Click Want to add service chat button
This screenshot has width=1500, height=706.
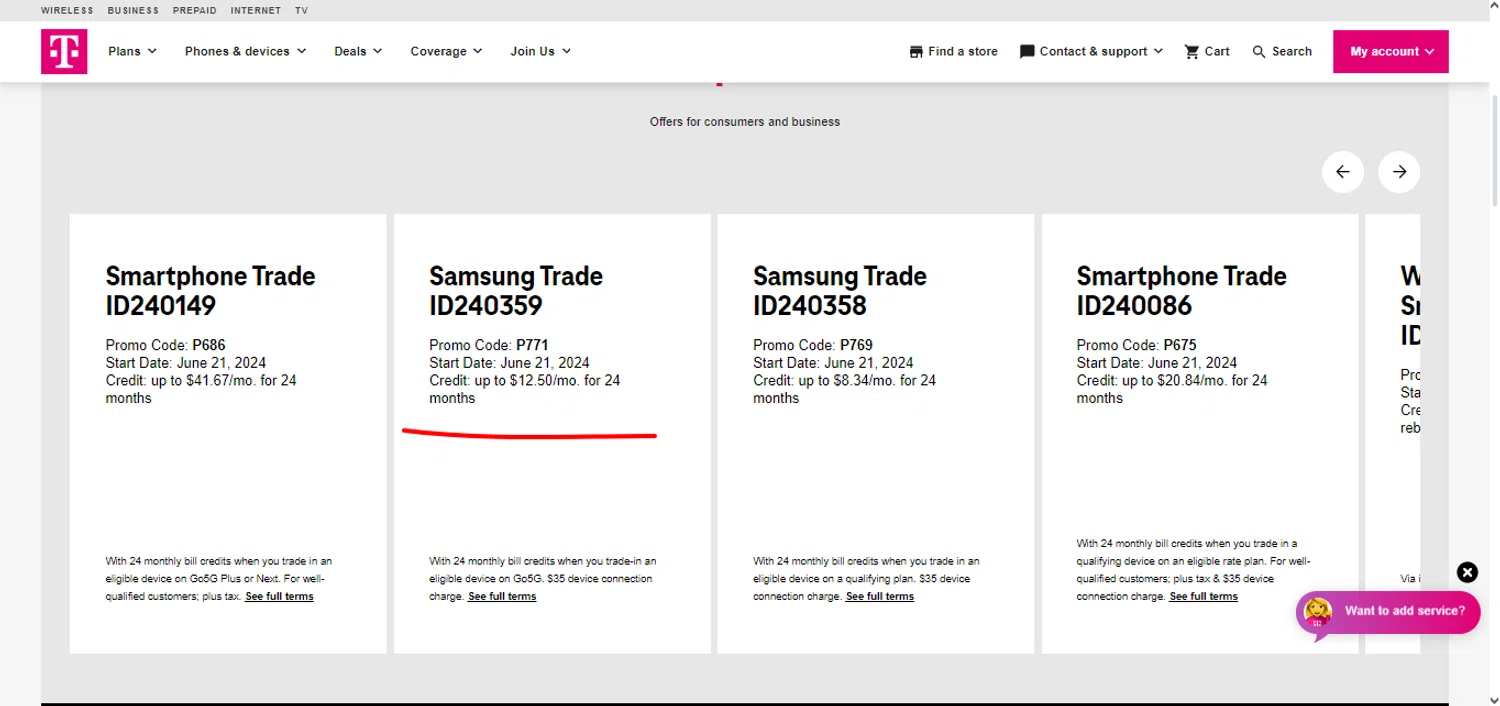point(1388,611)
